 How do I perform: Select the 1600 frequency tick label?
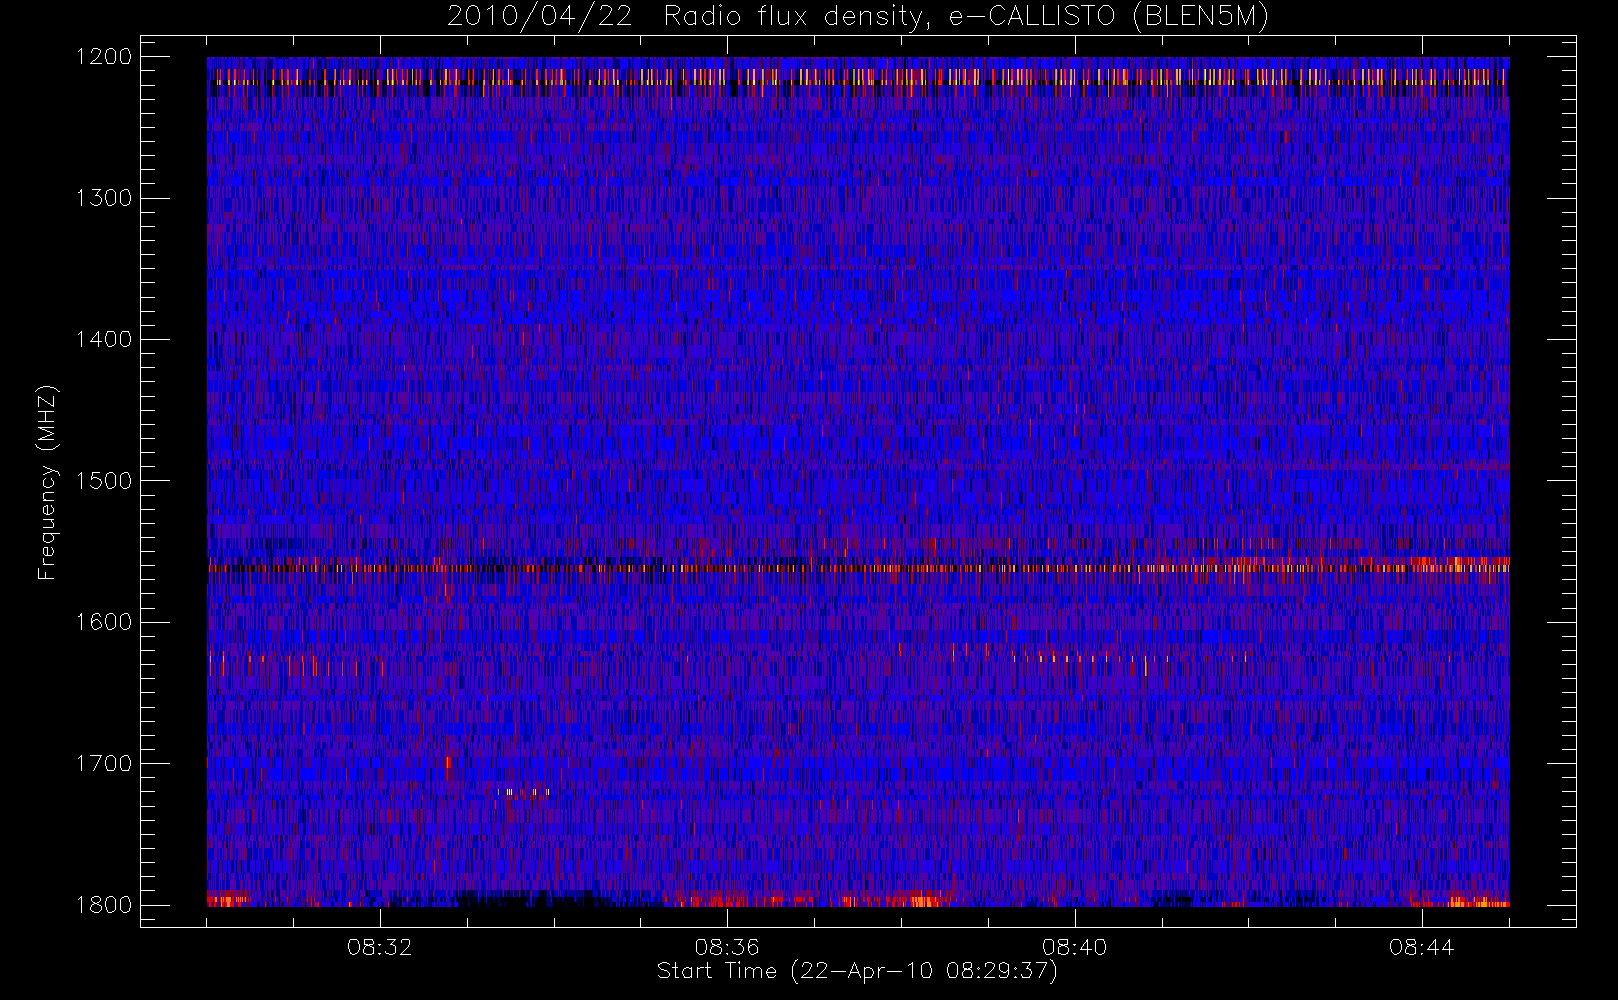coord(104,622)
